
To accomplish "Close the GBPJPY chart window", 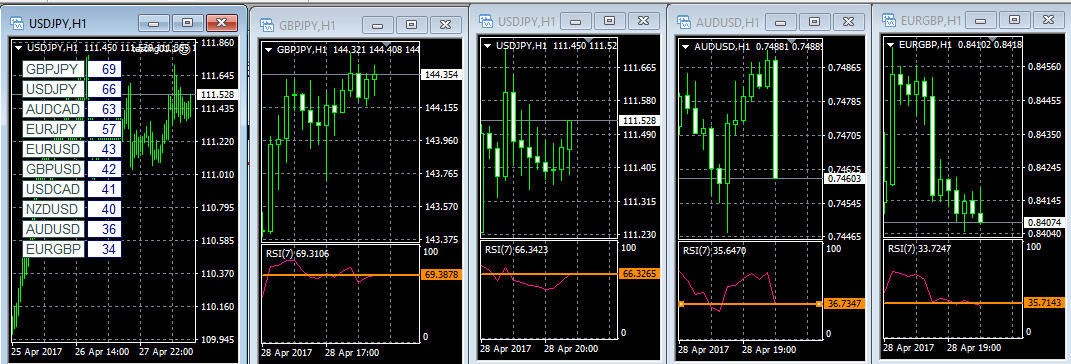I will (x=445, y=25).
